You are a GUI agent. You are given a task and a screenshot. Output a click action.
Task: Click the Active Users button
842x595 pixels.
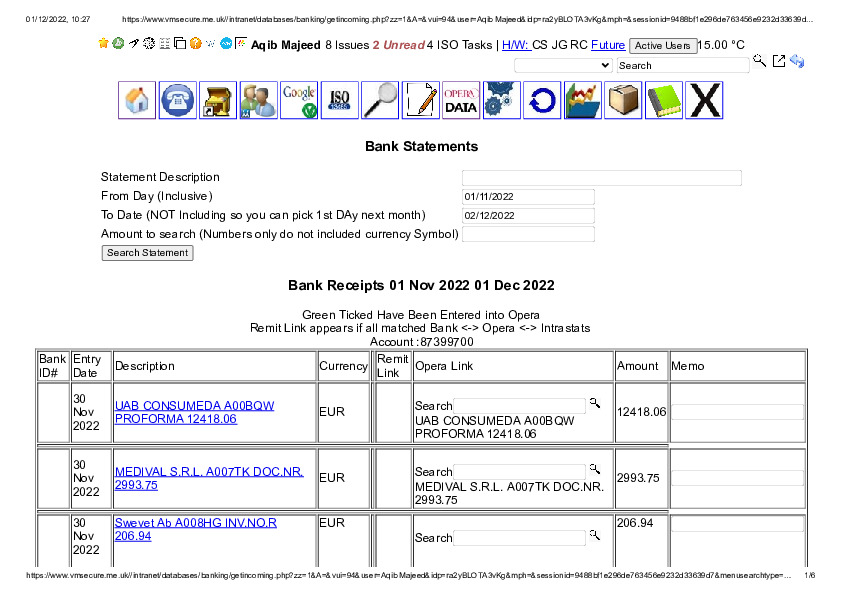[663, 46]
